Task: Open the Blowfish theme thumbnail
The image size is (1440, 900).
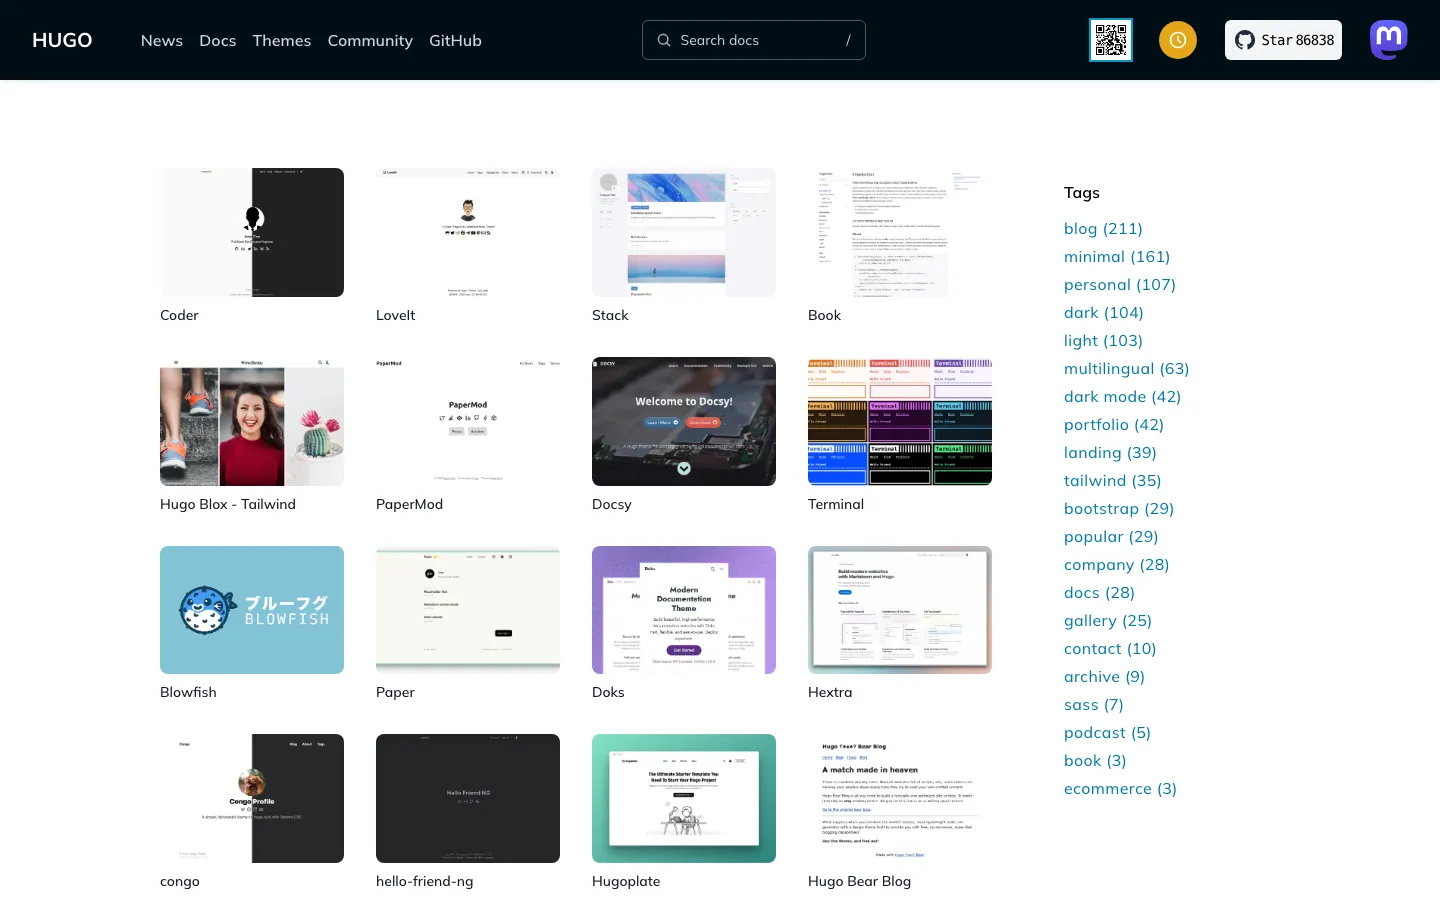Action: (252, 610)
